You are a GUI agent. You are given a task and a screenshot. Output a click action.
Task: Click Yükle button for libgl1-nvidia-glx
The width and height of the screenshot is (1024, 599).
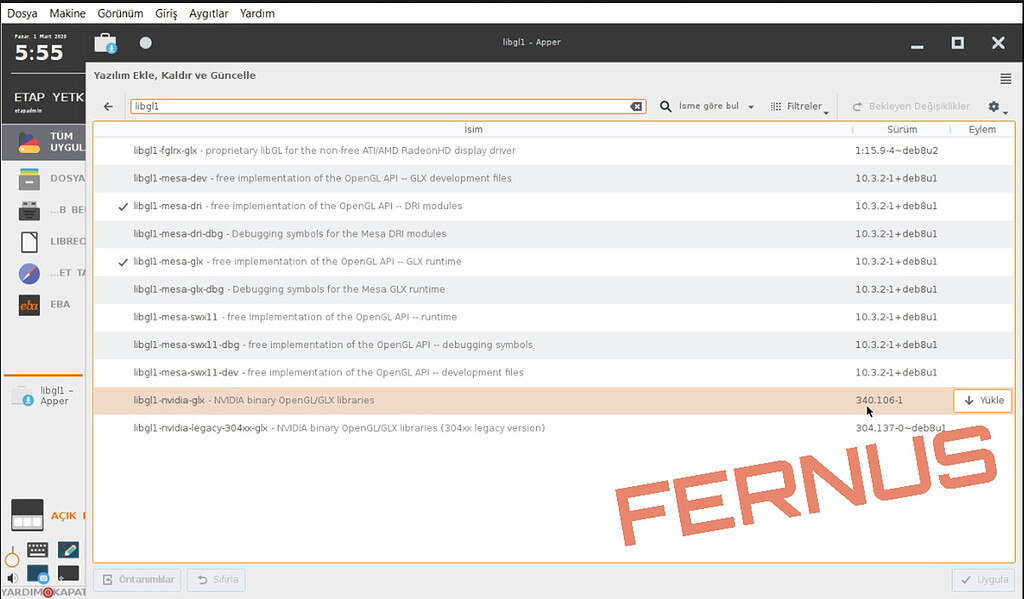(982, 400)
